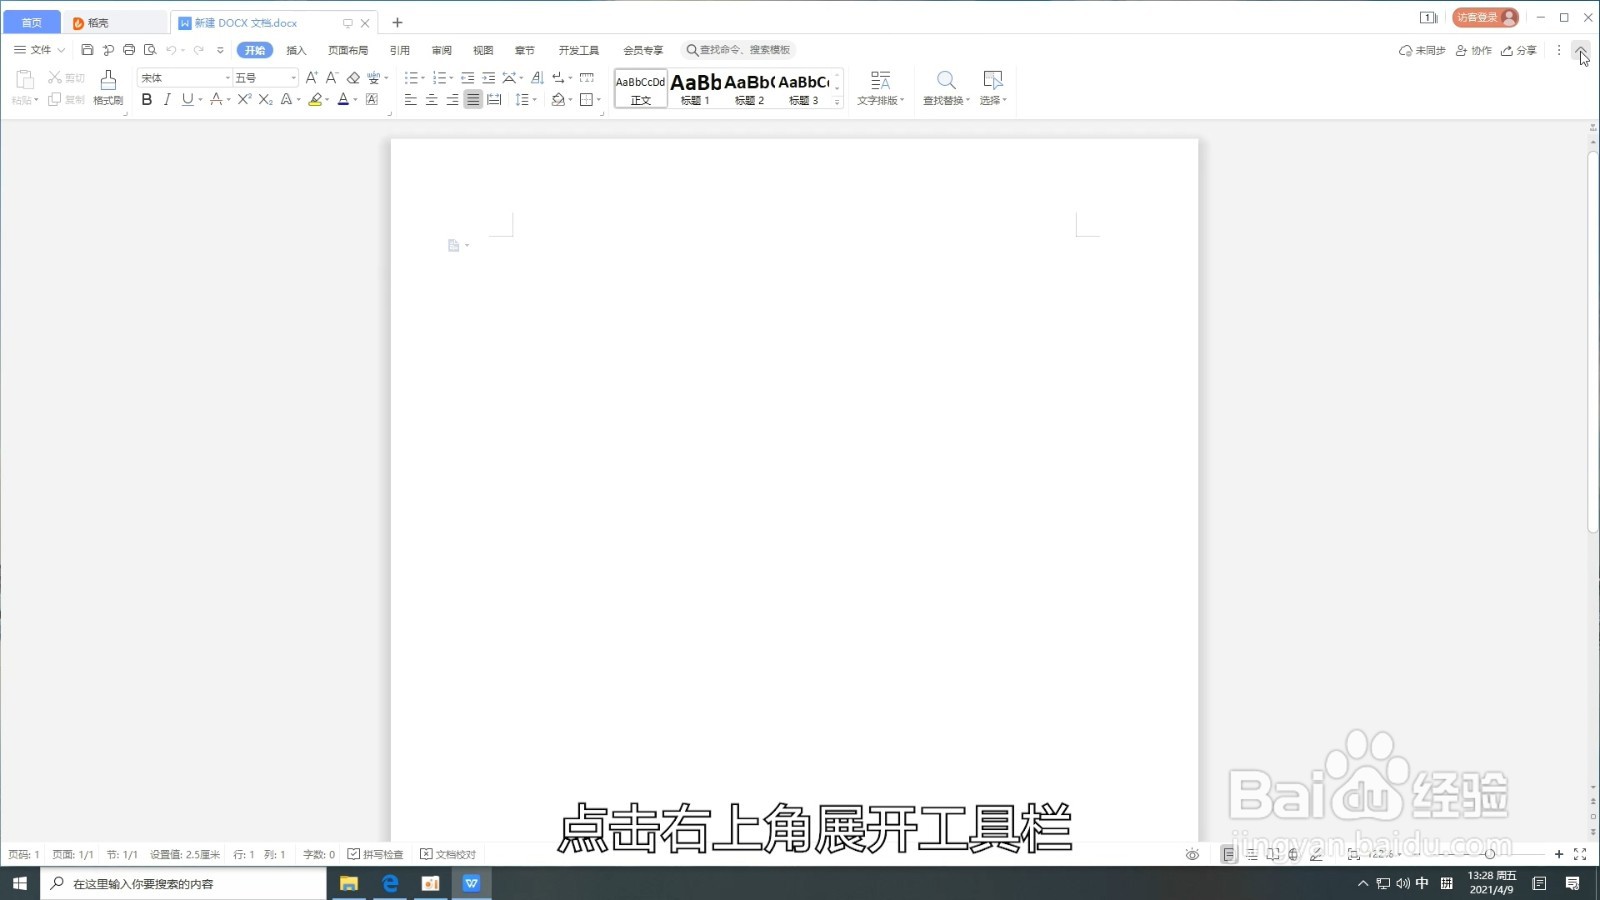Image resolution: width=1600 pixels, height=900 pixels.
Task: Toggle underline formatting
Action: point(187,99)
